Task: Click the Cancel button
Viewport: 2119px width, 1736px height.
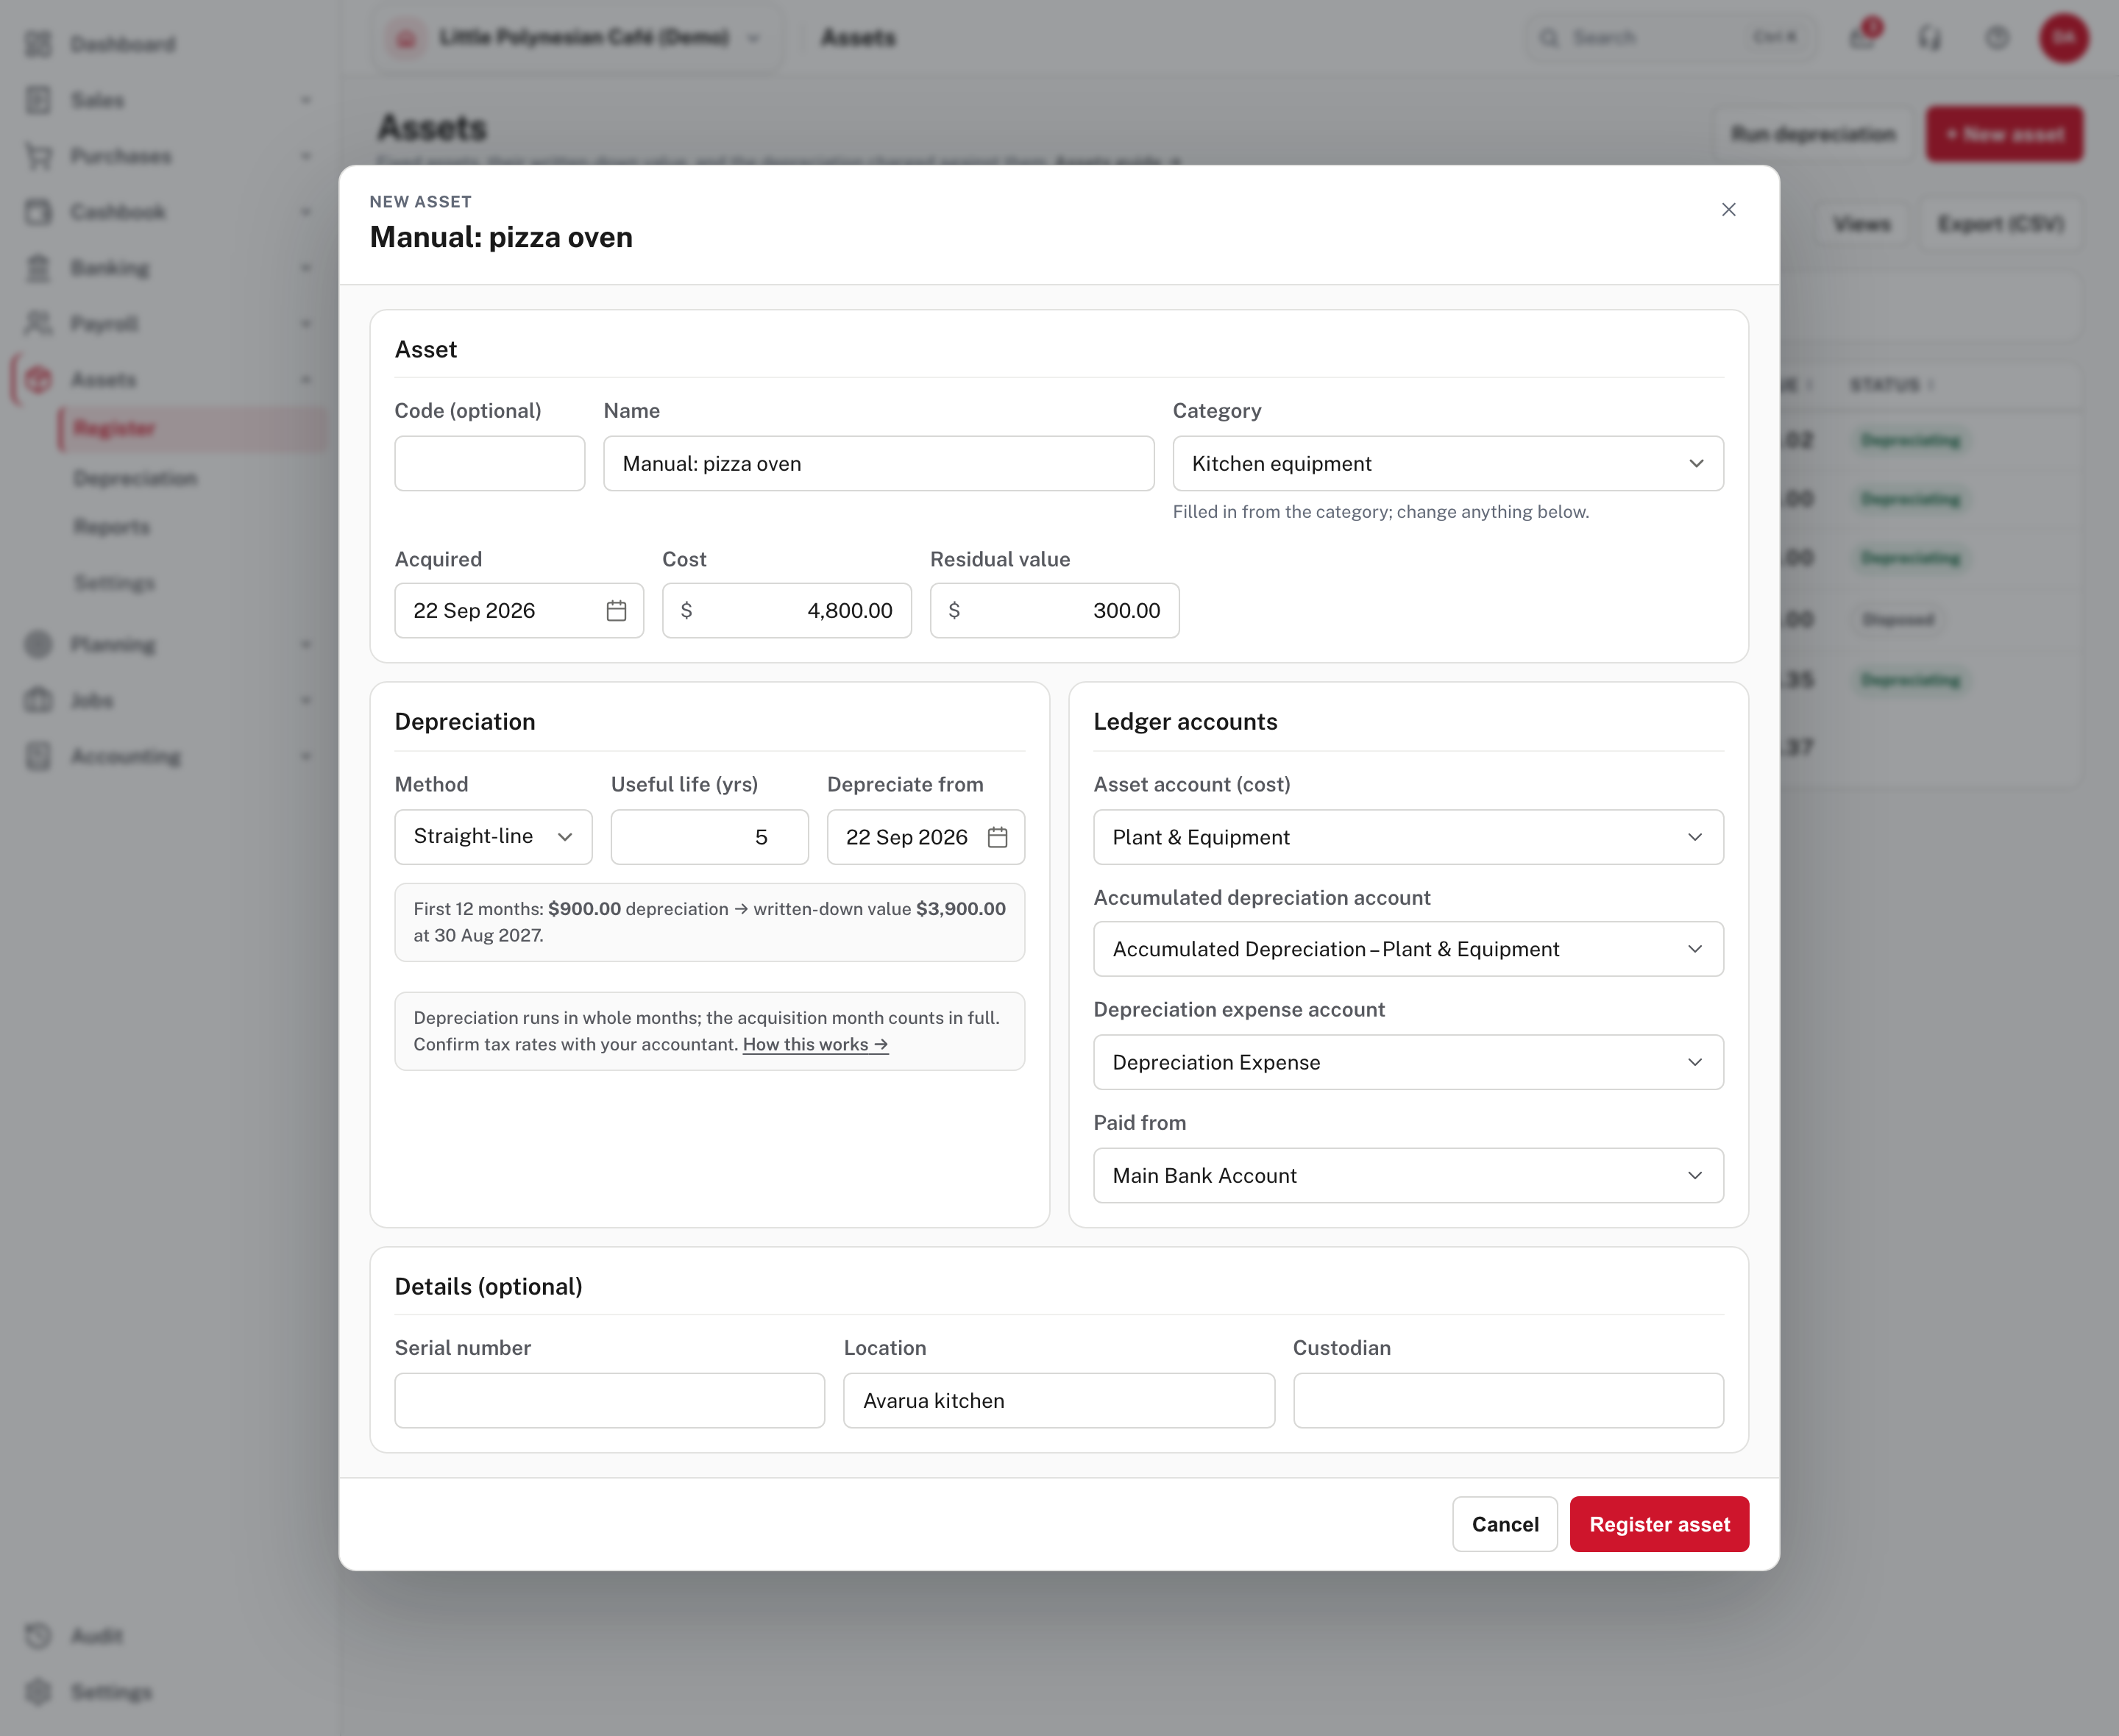Action: (x=1504, y=1524)
